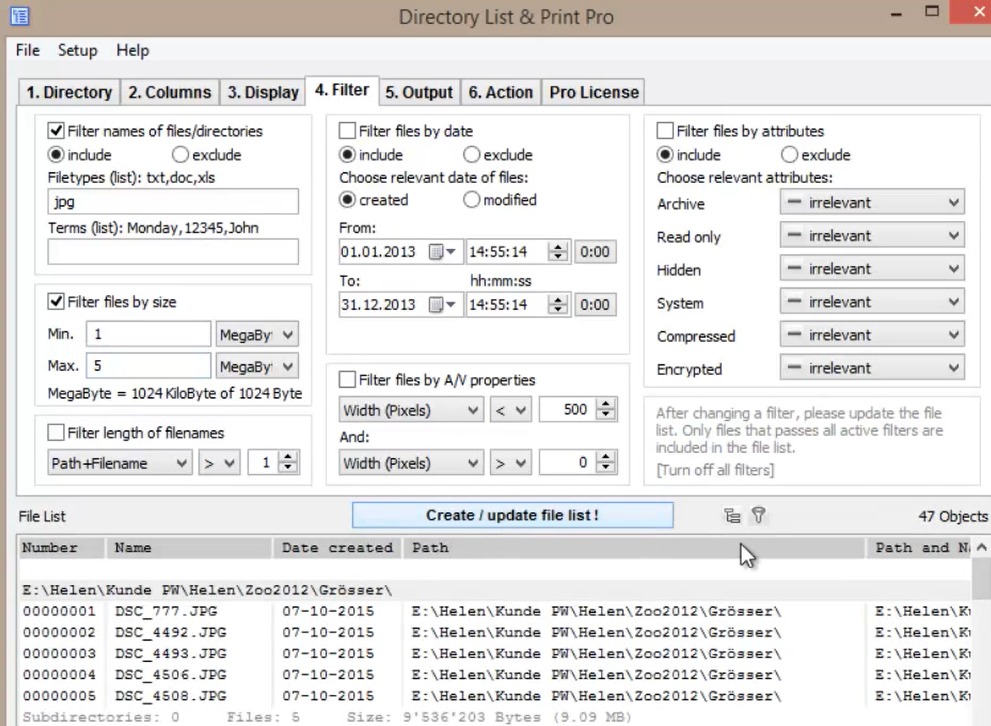Click the empty Terms list input field
Image resolution: width=991 pixels, height=726 pixels.
click(173, 251)
